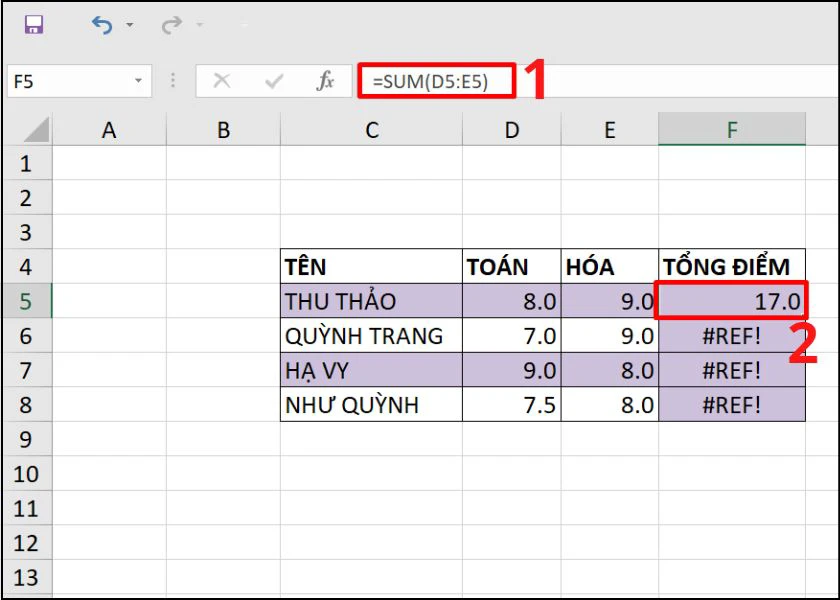Screen dimensions: 840x600
Task: Select column E header
Action: 610,130
